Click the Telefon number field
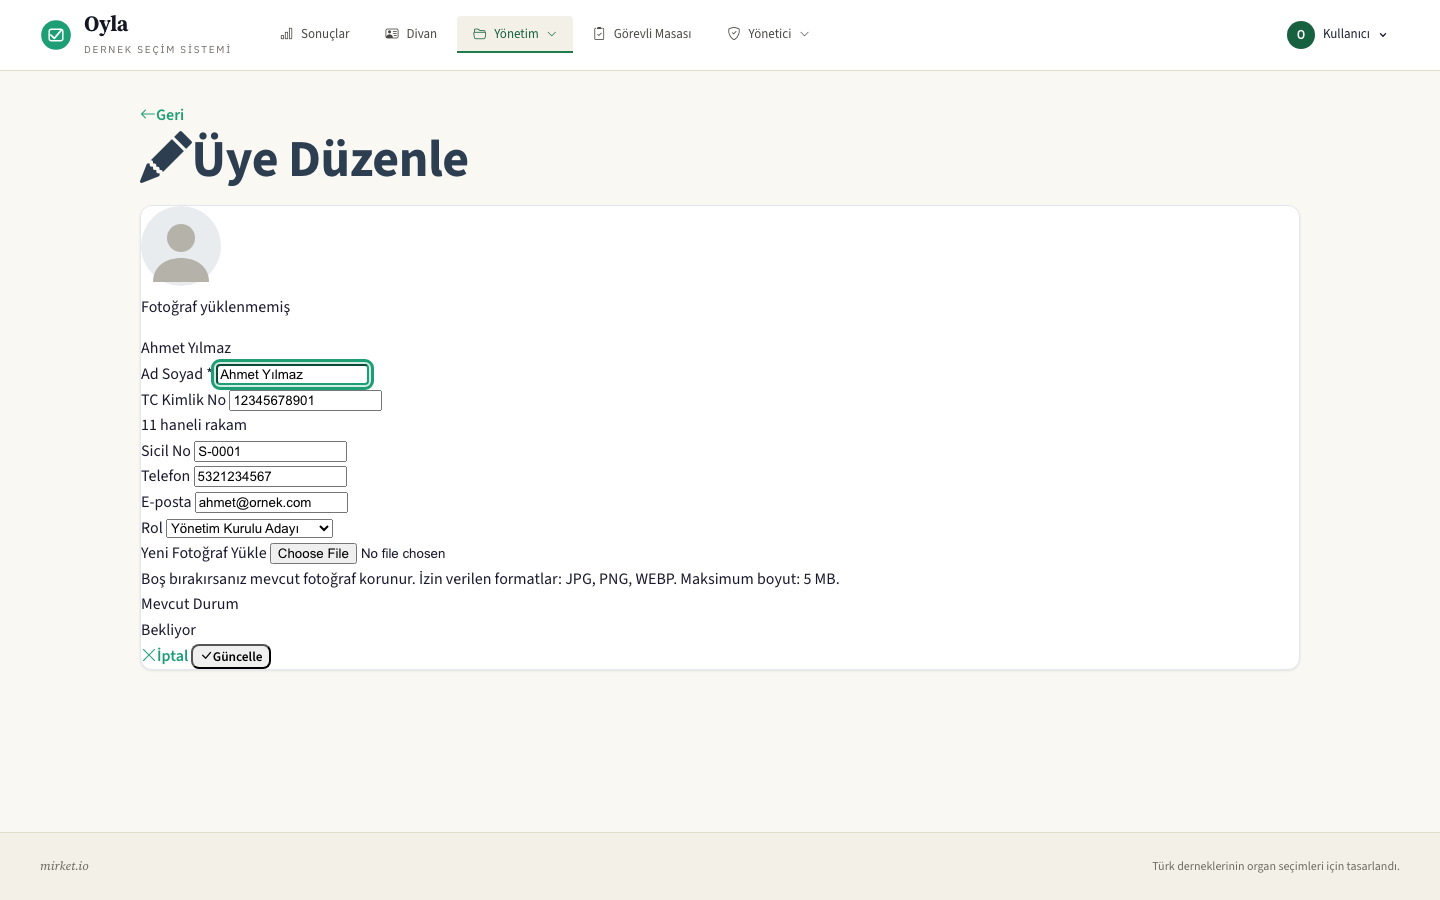 [x=270, y=477]
